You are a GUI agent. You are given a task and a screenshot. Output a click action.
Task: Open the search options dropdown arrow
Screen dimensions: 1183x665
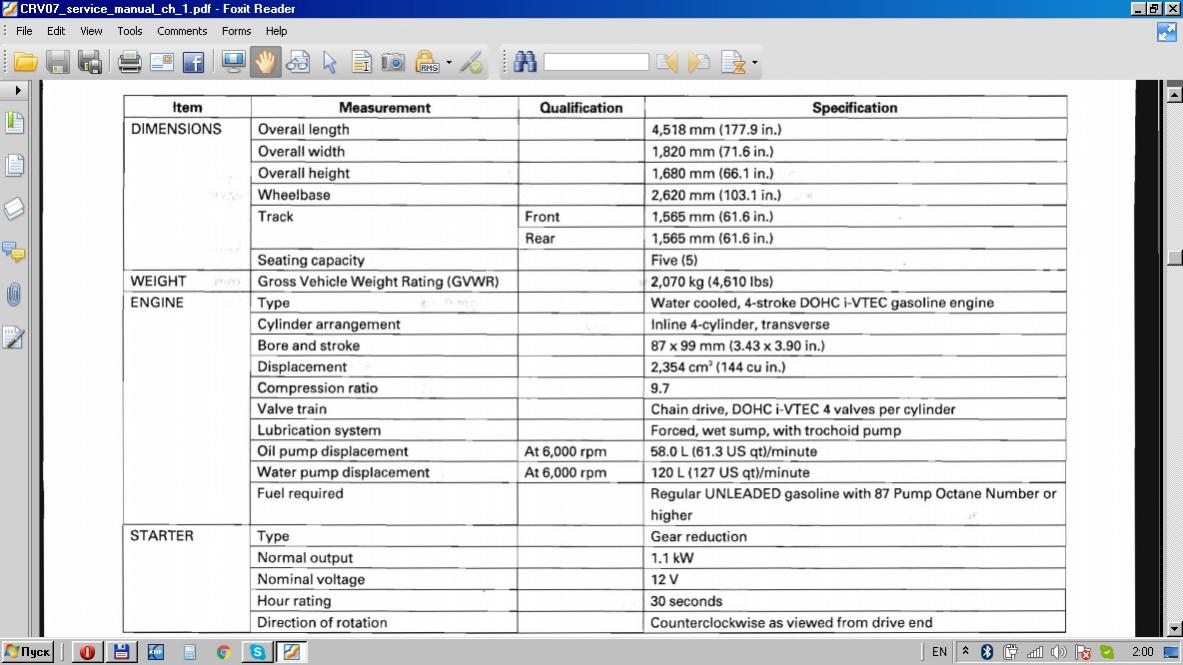click(755, 63)
